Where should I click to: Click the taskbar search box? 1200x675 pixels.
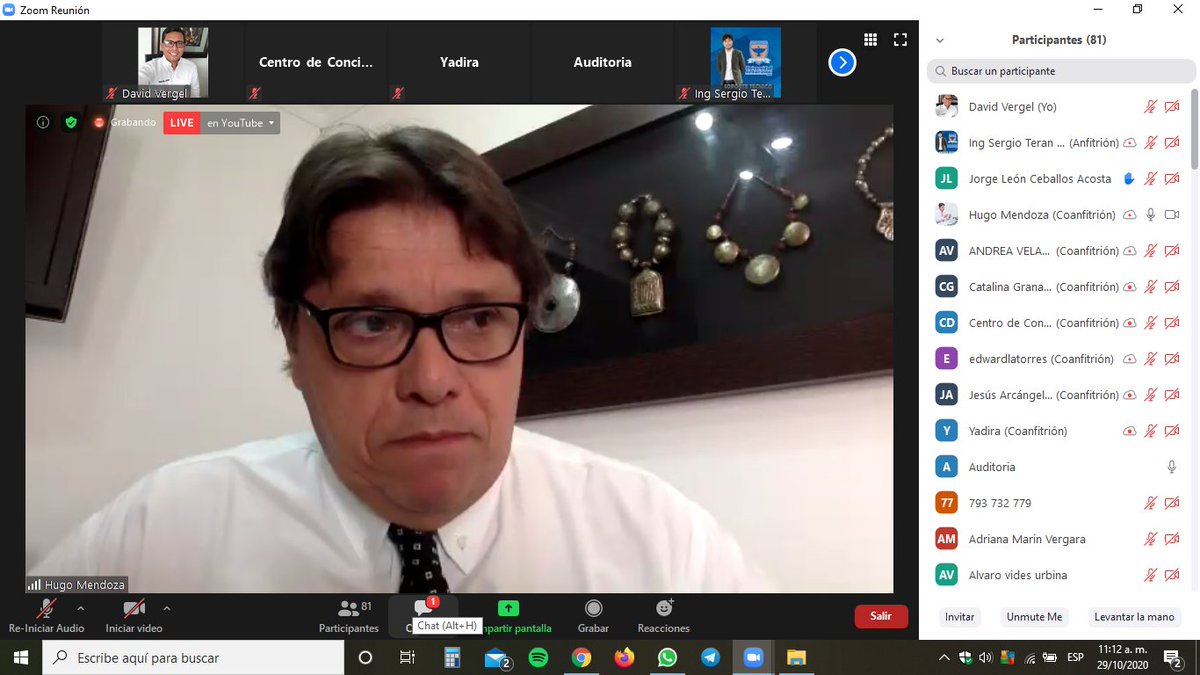[x=194, y=657]
